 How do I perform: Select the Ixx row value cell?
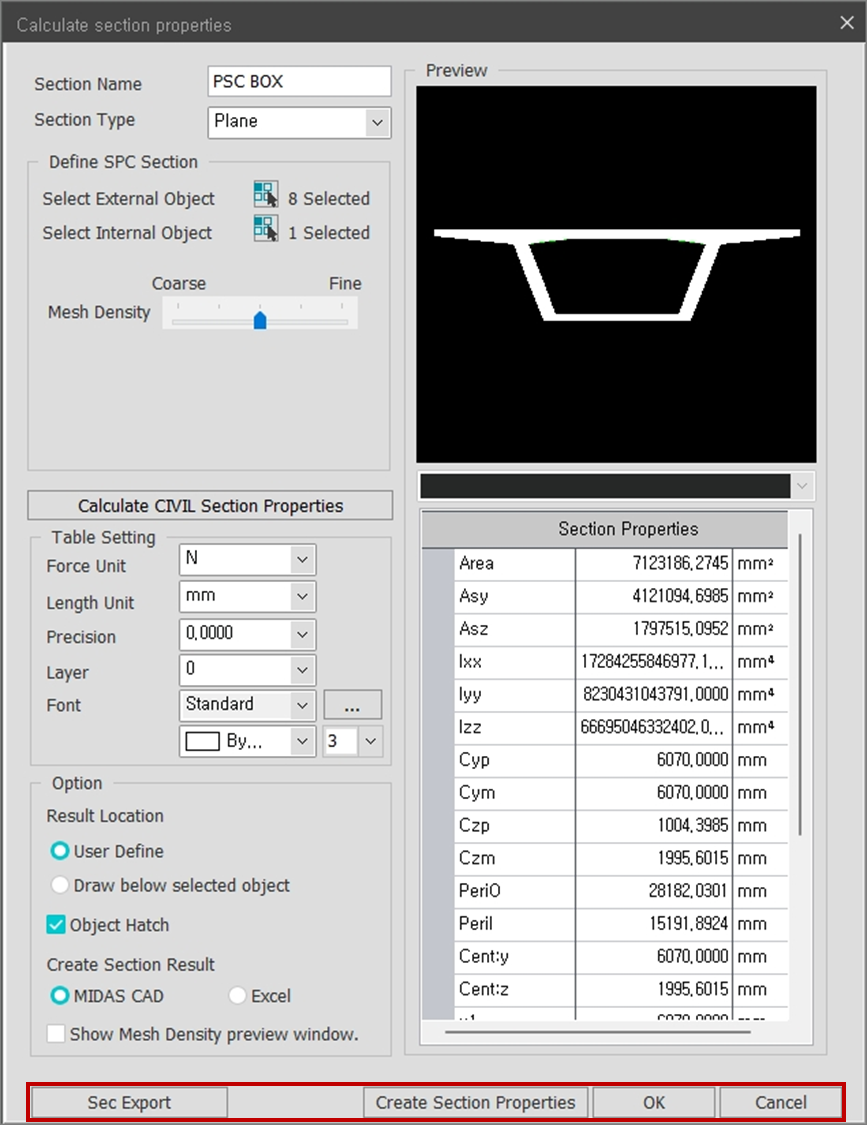654,662
